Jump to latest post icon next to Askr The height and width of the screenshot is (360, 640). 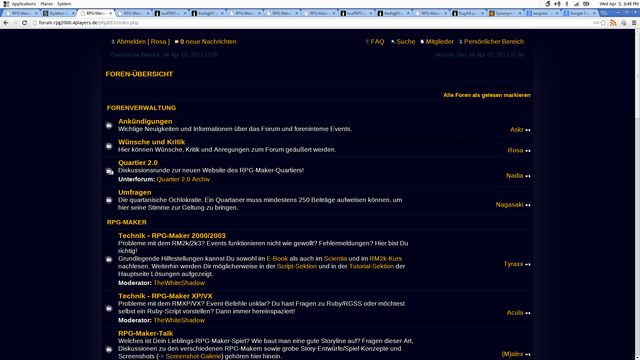coord(528,130)
